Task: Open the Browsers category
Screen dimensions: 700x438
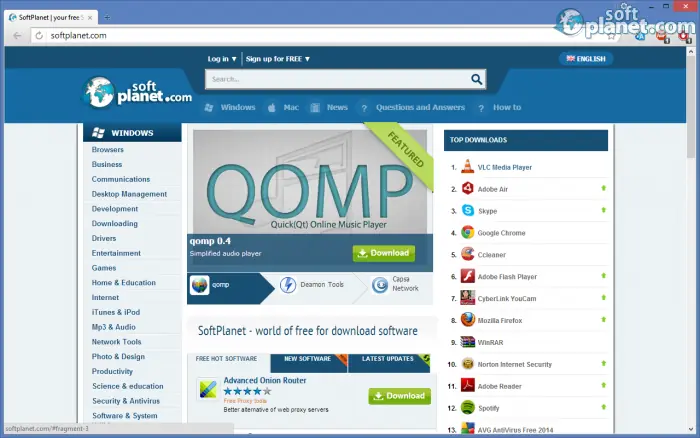Action: pyautogui.click(x=108, y=150)
